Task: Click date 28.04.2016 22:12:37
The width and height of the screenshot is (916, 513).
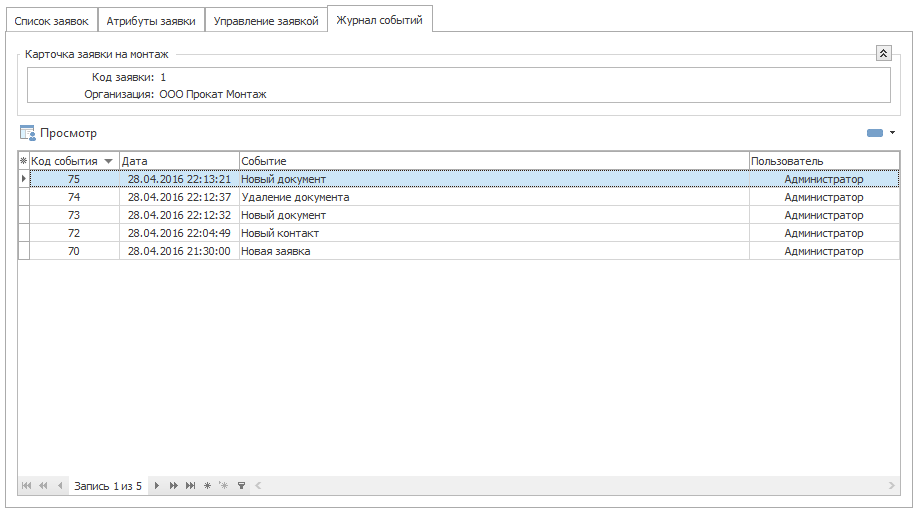Action: 179,197
